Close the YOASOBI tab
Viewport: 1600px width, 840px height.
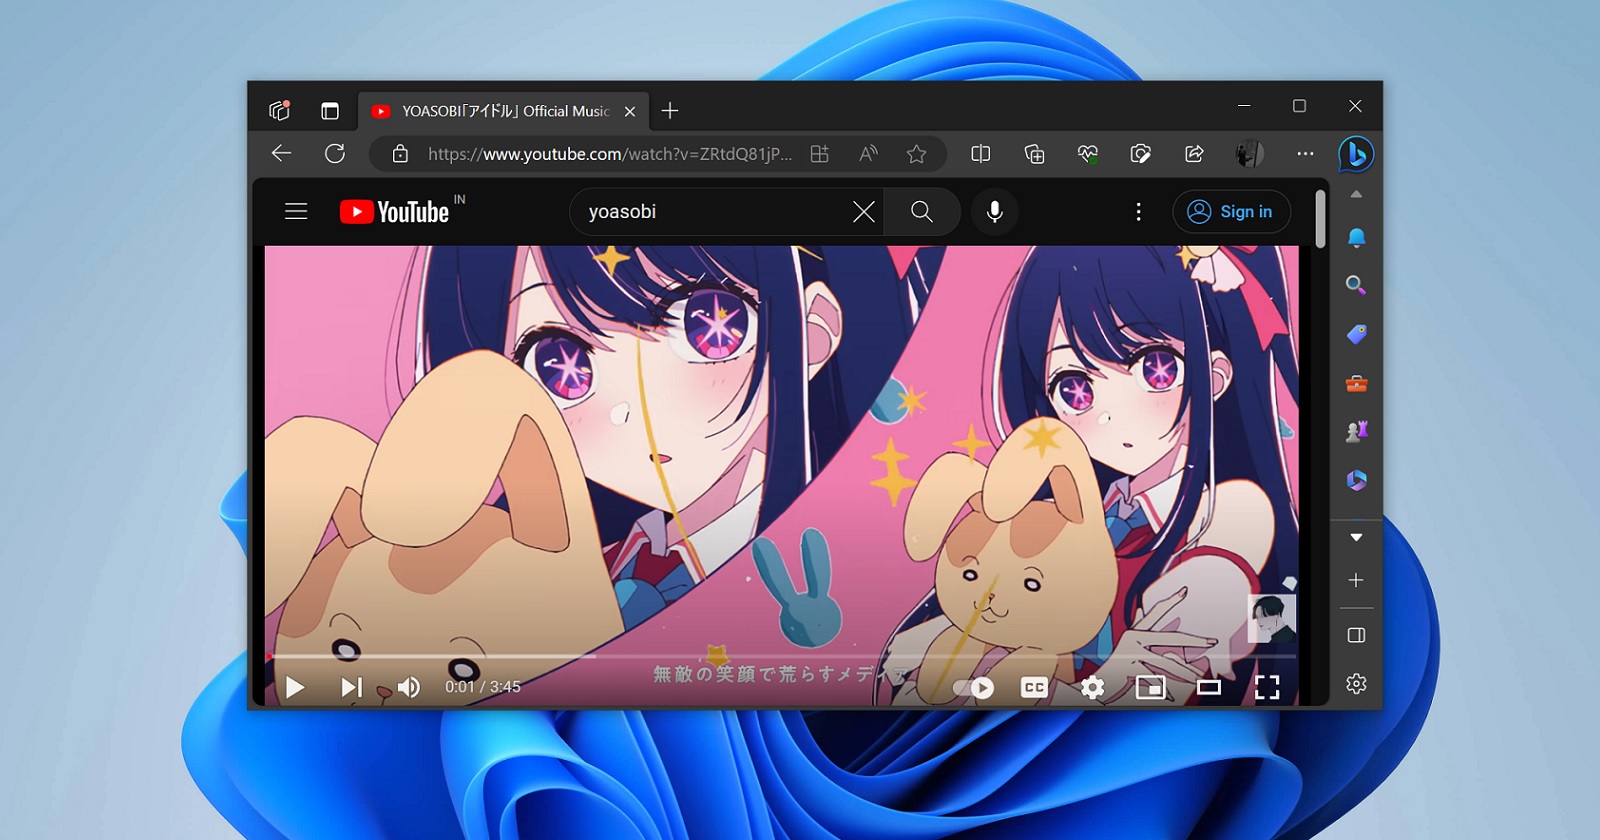(x=630, y=112)
